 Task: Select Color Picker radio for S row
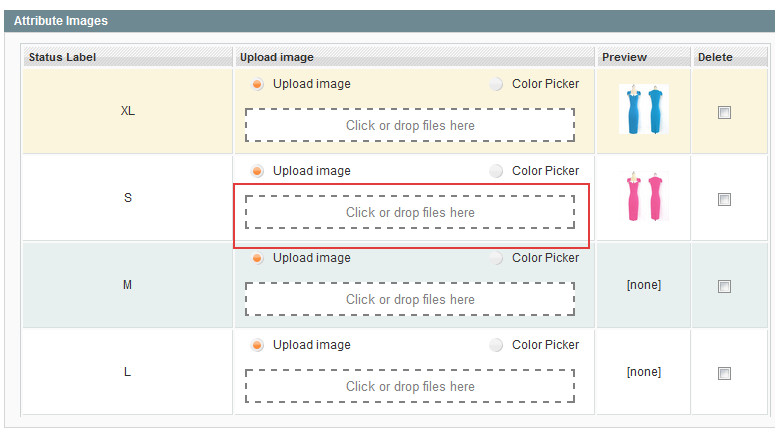click(496, 171)
